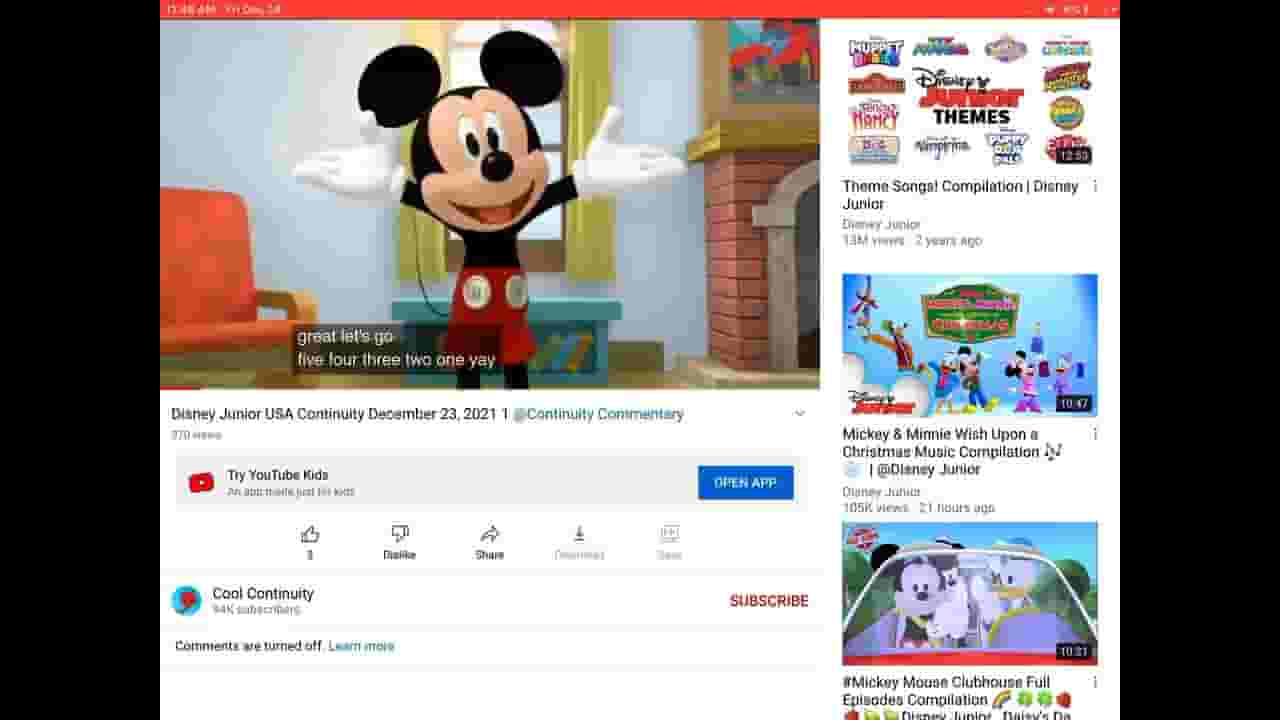The image size is (1280, 720).
Task: Tap the Download icon
Action: (x=579, y=534)
